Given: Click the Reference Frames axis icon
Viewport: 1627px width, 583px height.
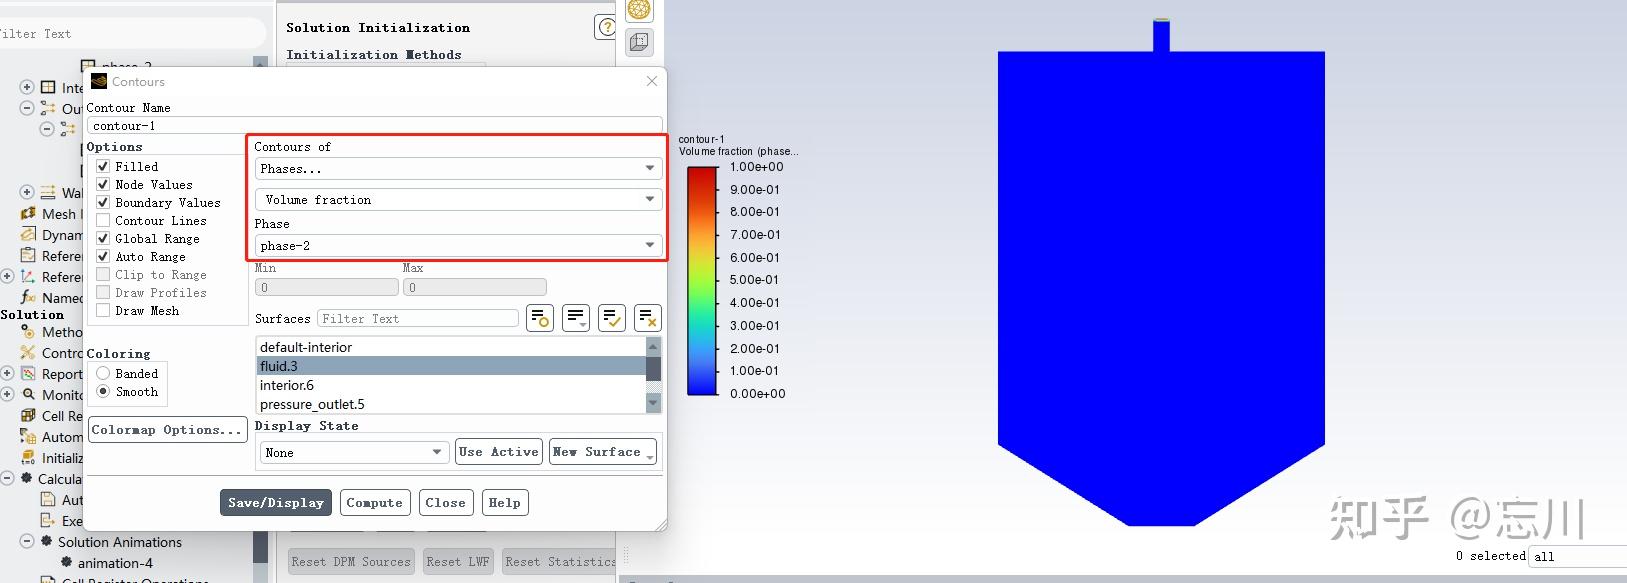Looking at the screenshot, I should pos(28,276).
